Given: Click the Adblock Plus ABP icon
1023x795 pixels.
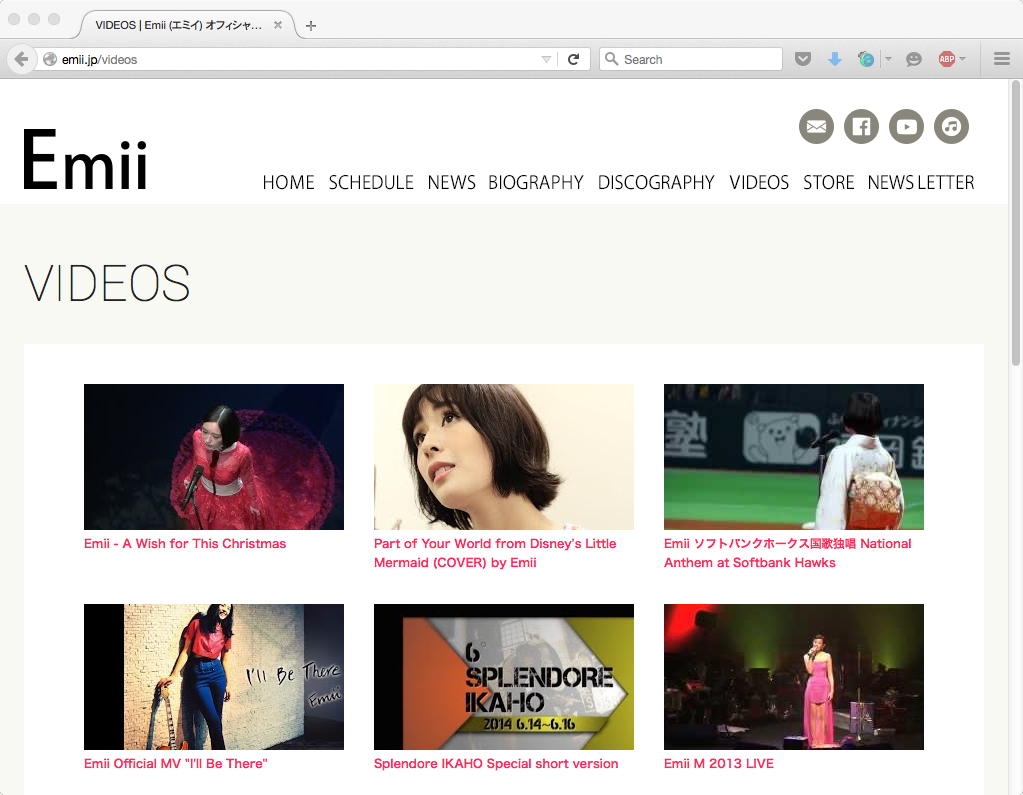Looking at the screenshot, I should (x=947, y=59).
